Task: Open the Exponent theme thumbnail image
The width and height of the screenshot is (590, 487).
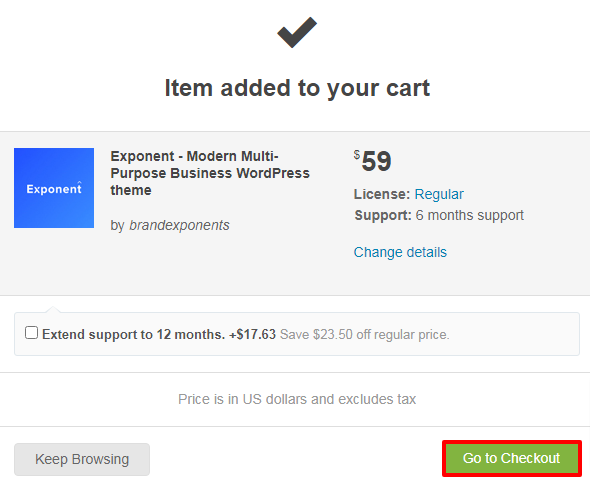Action: pos(54,188)
